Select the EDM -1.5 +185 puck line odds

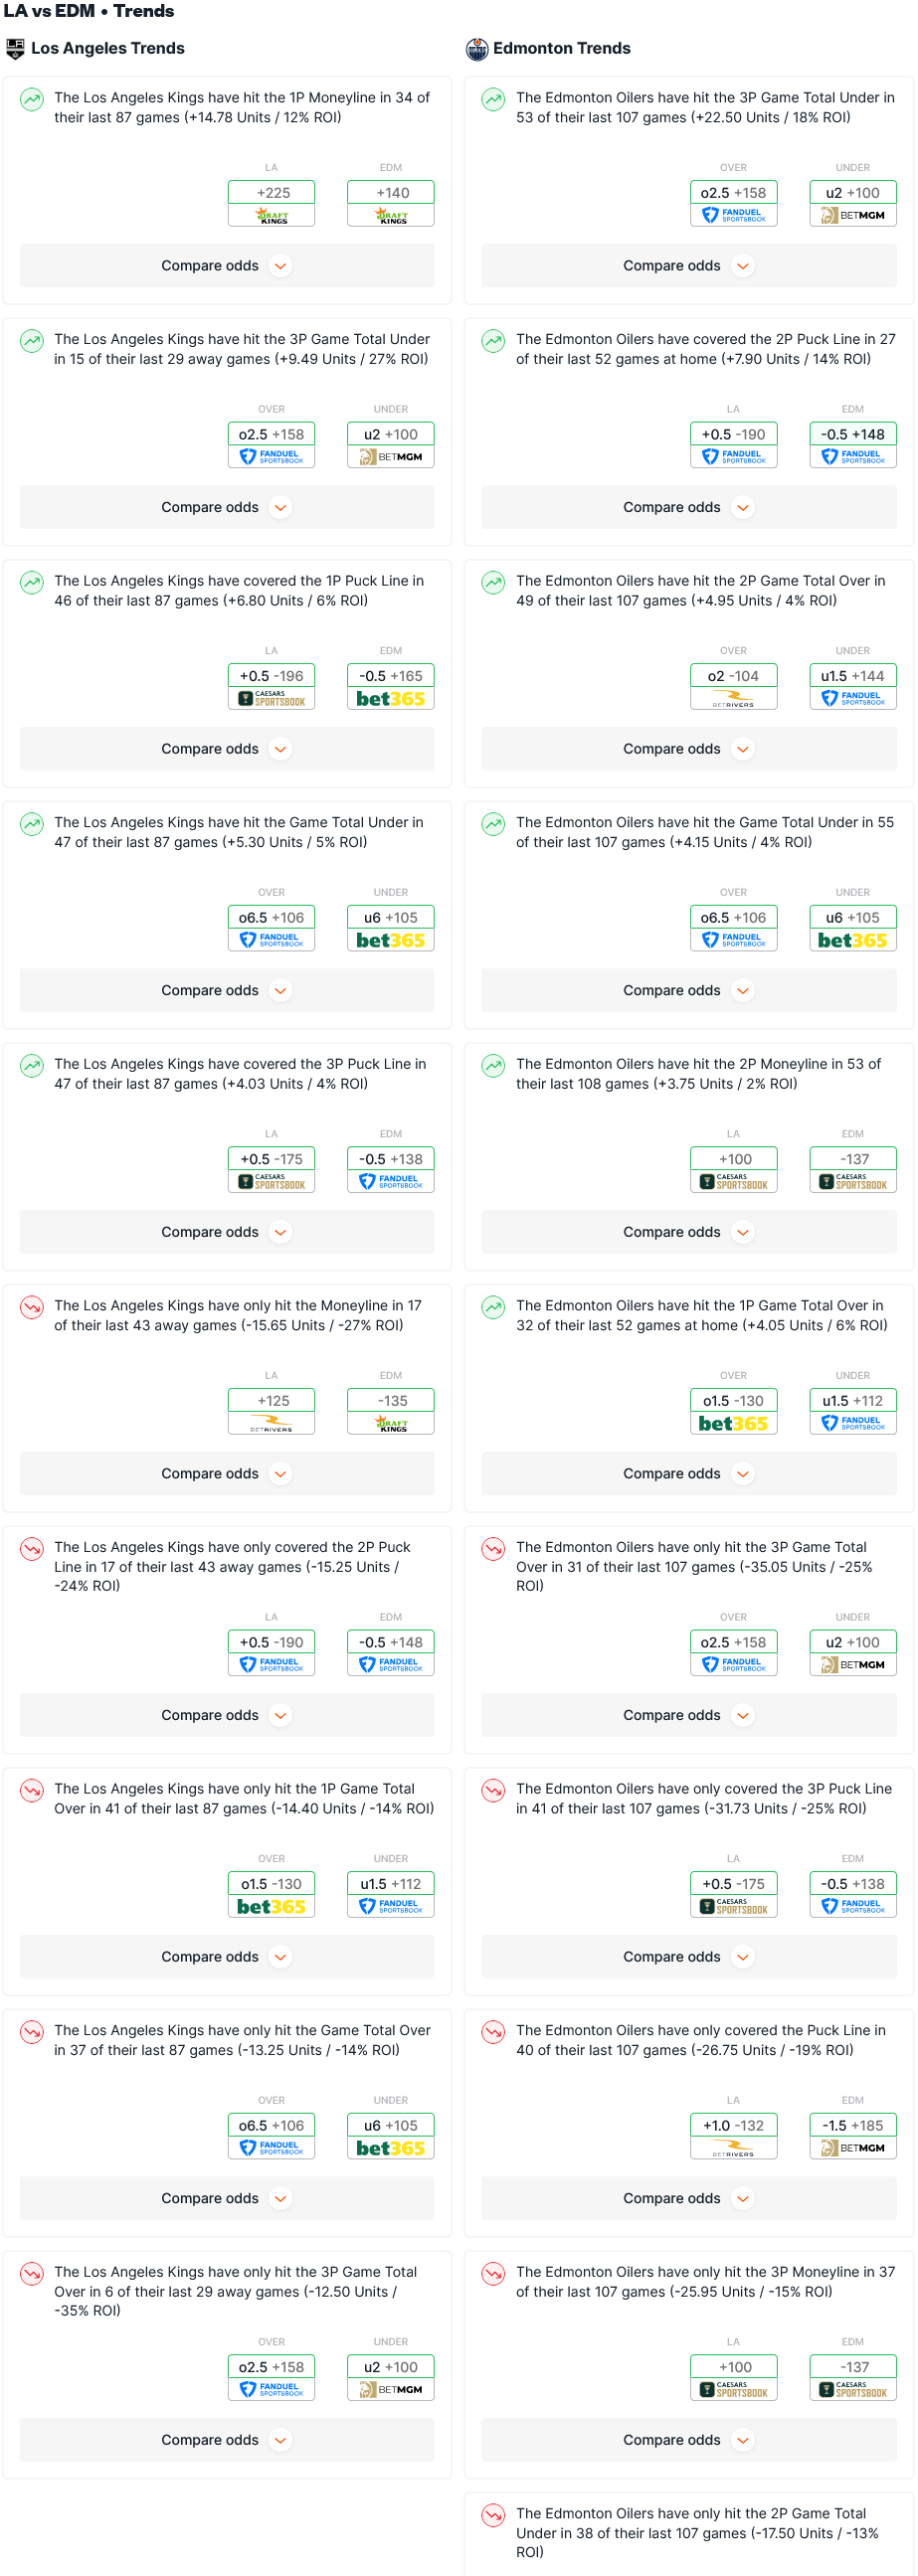(x=852, y=2125)
